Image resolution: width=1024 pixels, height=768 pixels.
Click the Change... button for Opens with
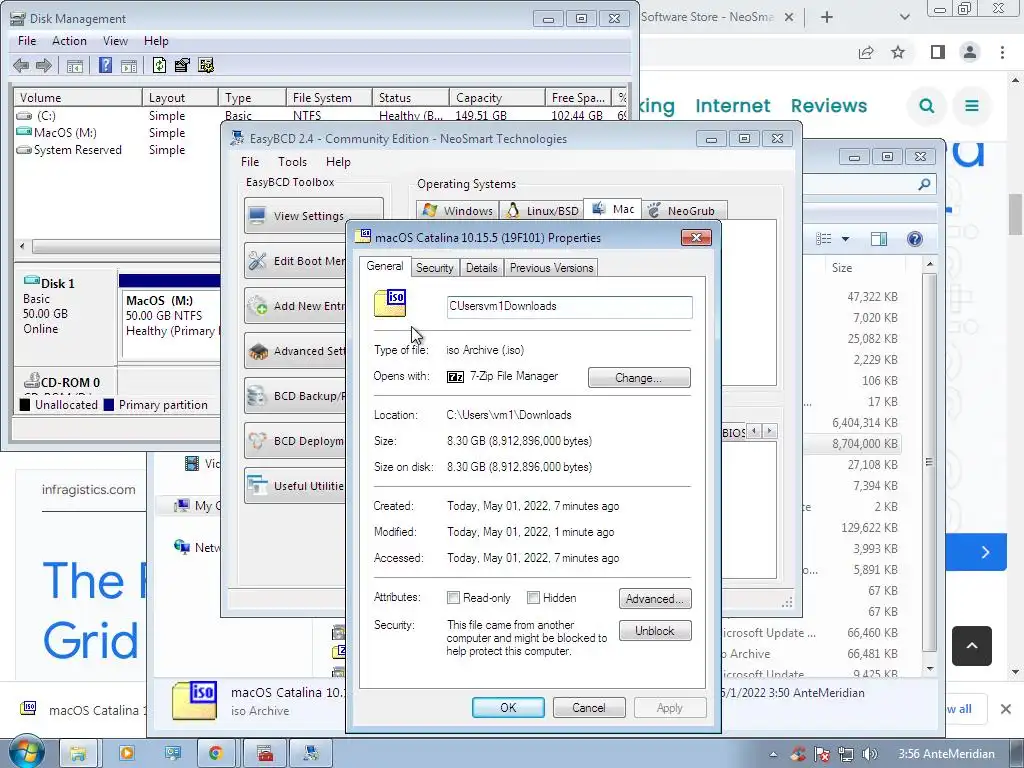639,377
